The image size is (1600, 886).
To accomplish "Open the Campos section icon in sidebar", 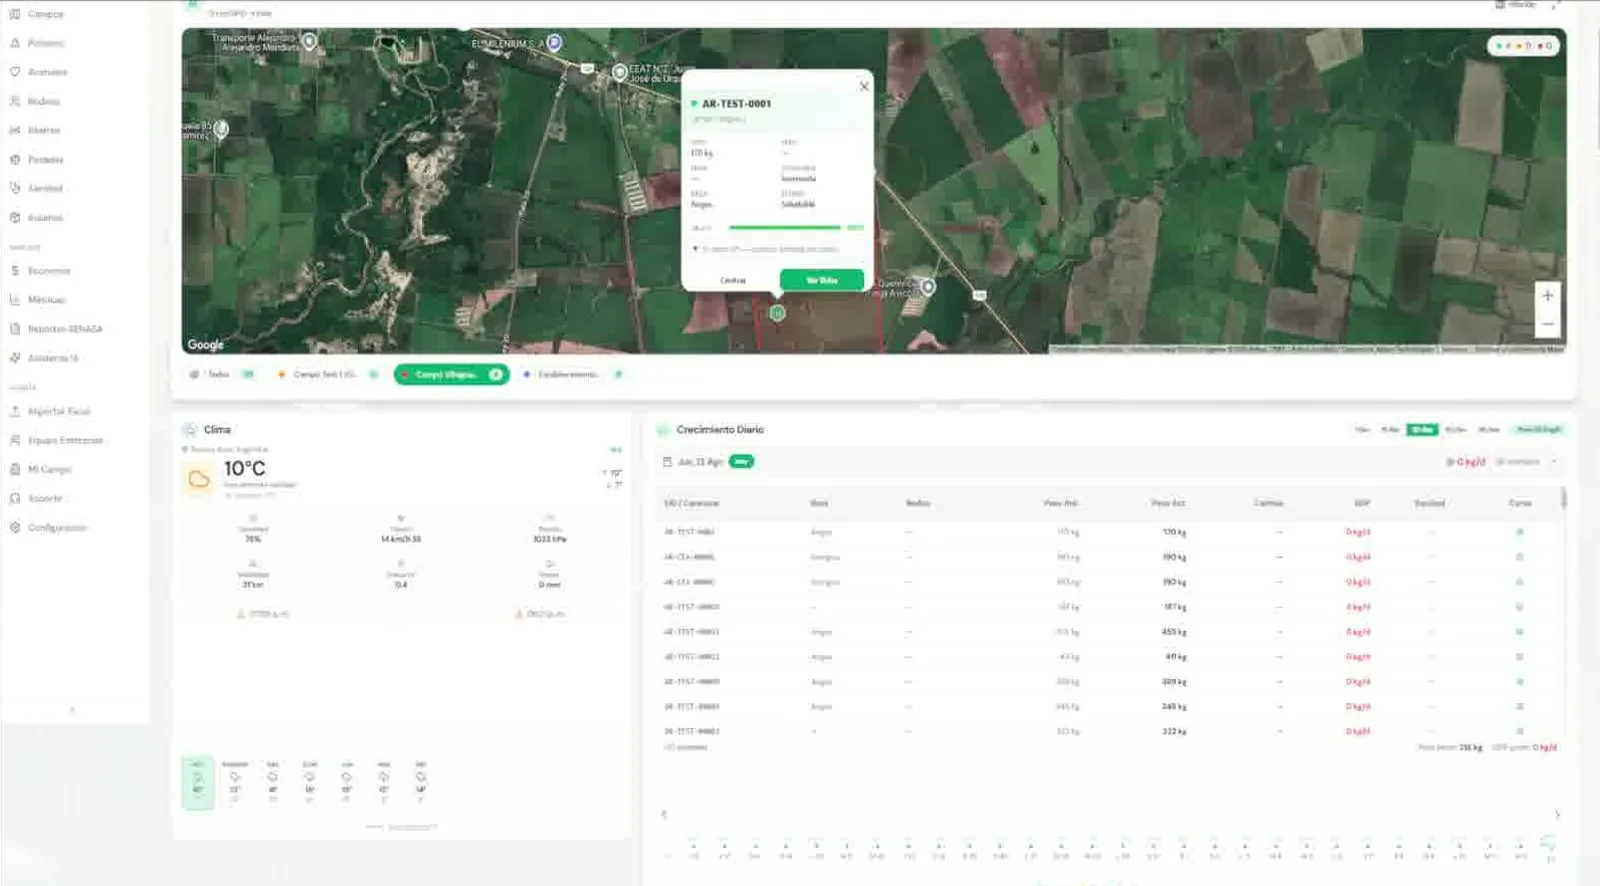I will tap(15, 14).
